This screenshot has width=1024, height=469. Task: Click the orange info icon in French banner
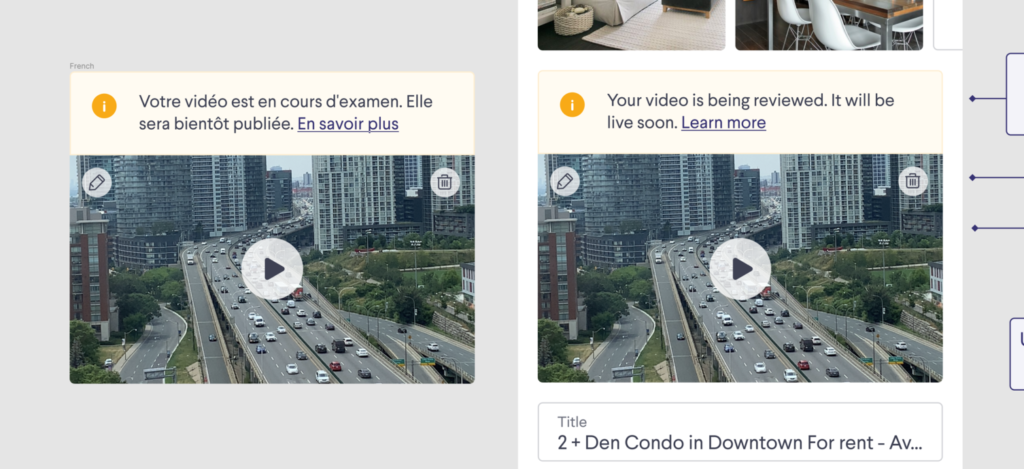tap(104, 106)
